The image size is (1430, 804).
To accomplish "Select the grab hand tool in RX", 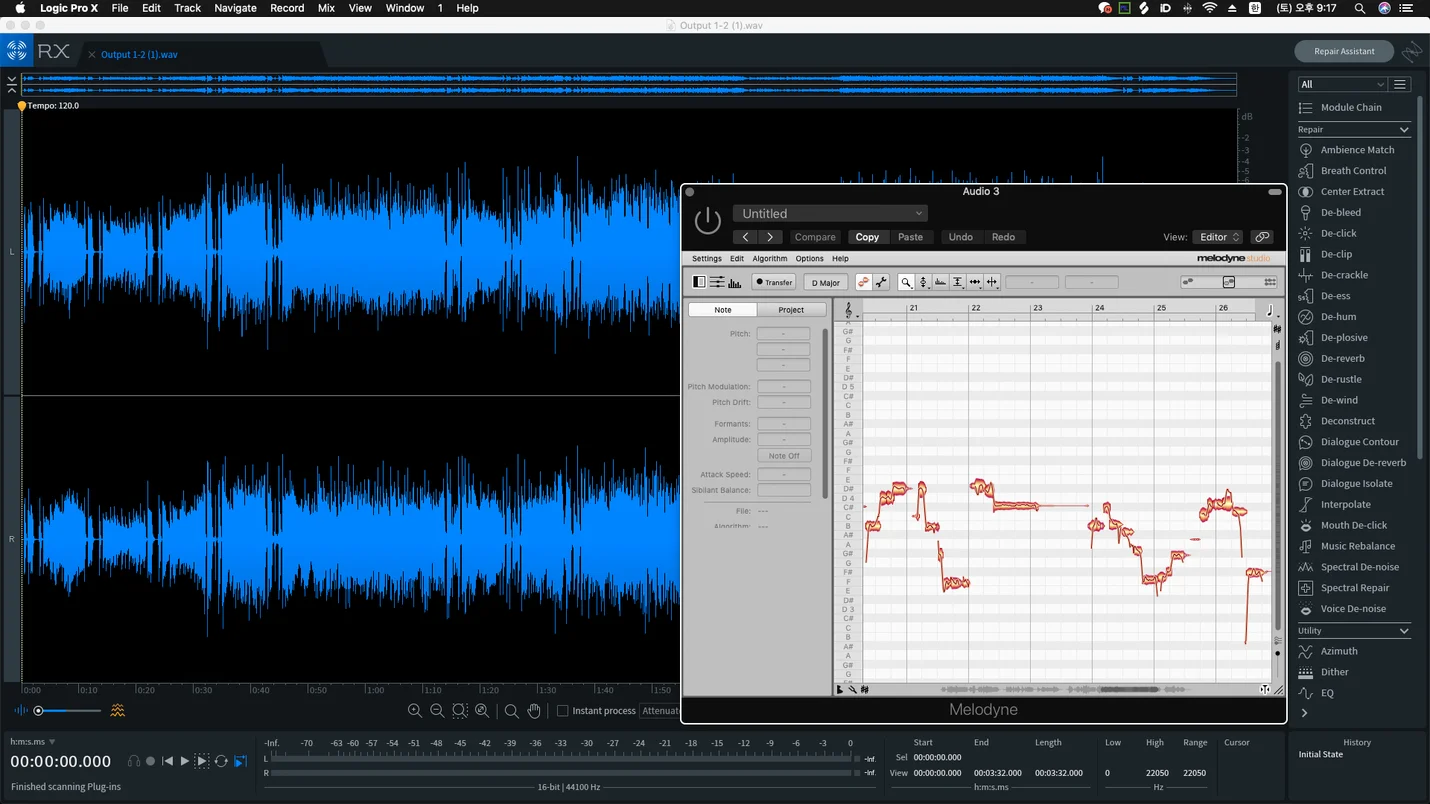I will coord(534,711).
